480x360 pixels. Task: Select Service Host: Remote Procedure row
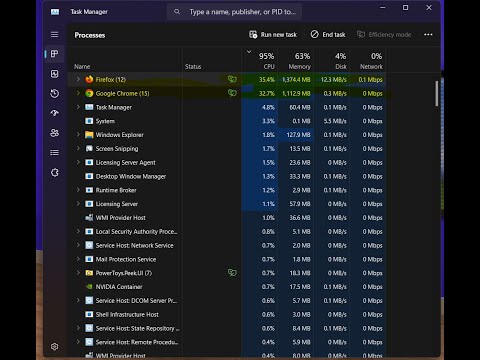pyautogui.click(x=227, y=342)
